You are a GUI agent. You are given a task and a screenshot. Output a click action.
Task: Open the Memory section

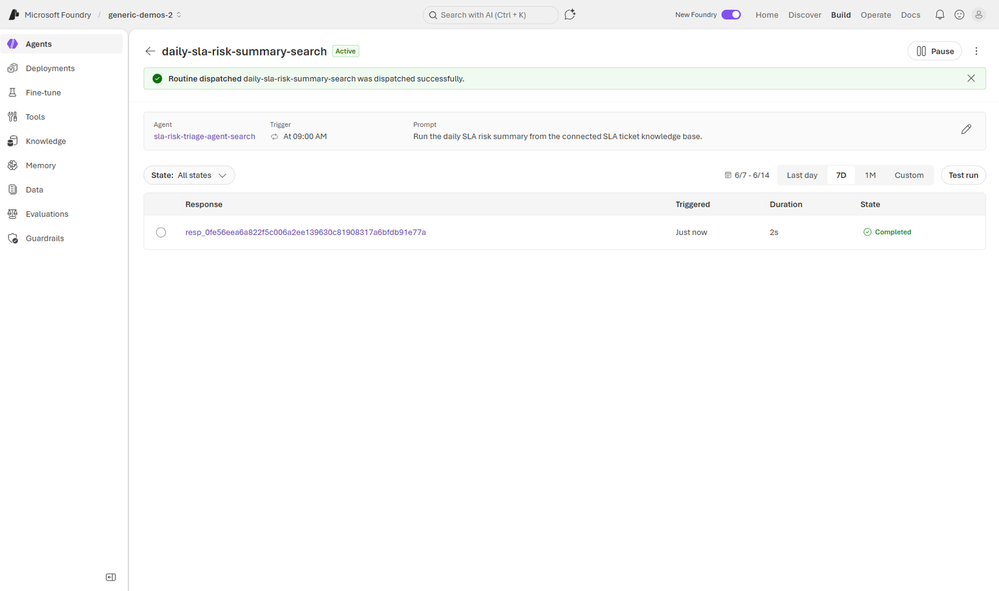coord(62,165)
